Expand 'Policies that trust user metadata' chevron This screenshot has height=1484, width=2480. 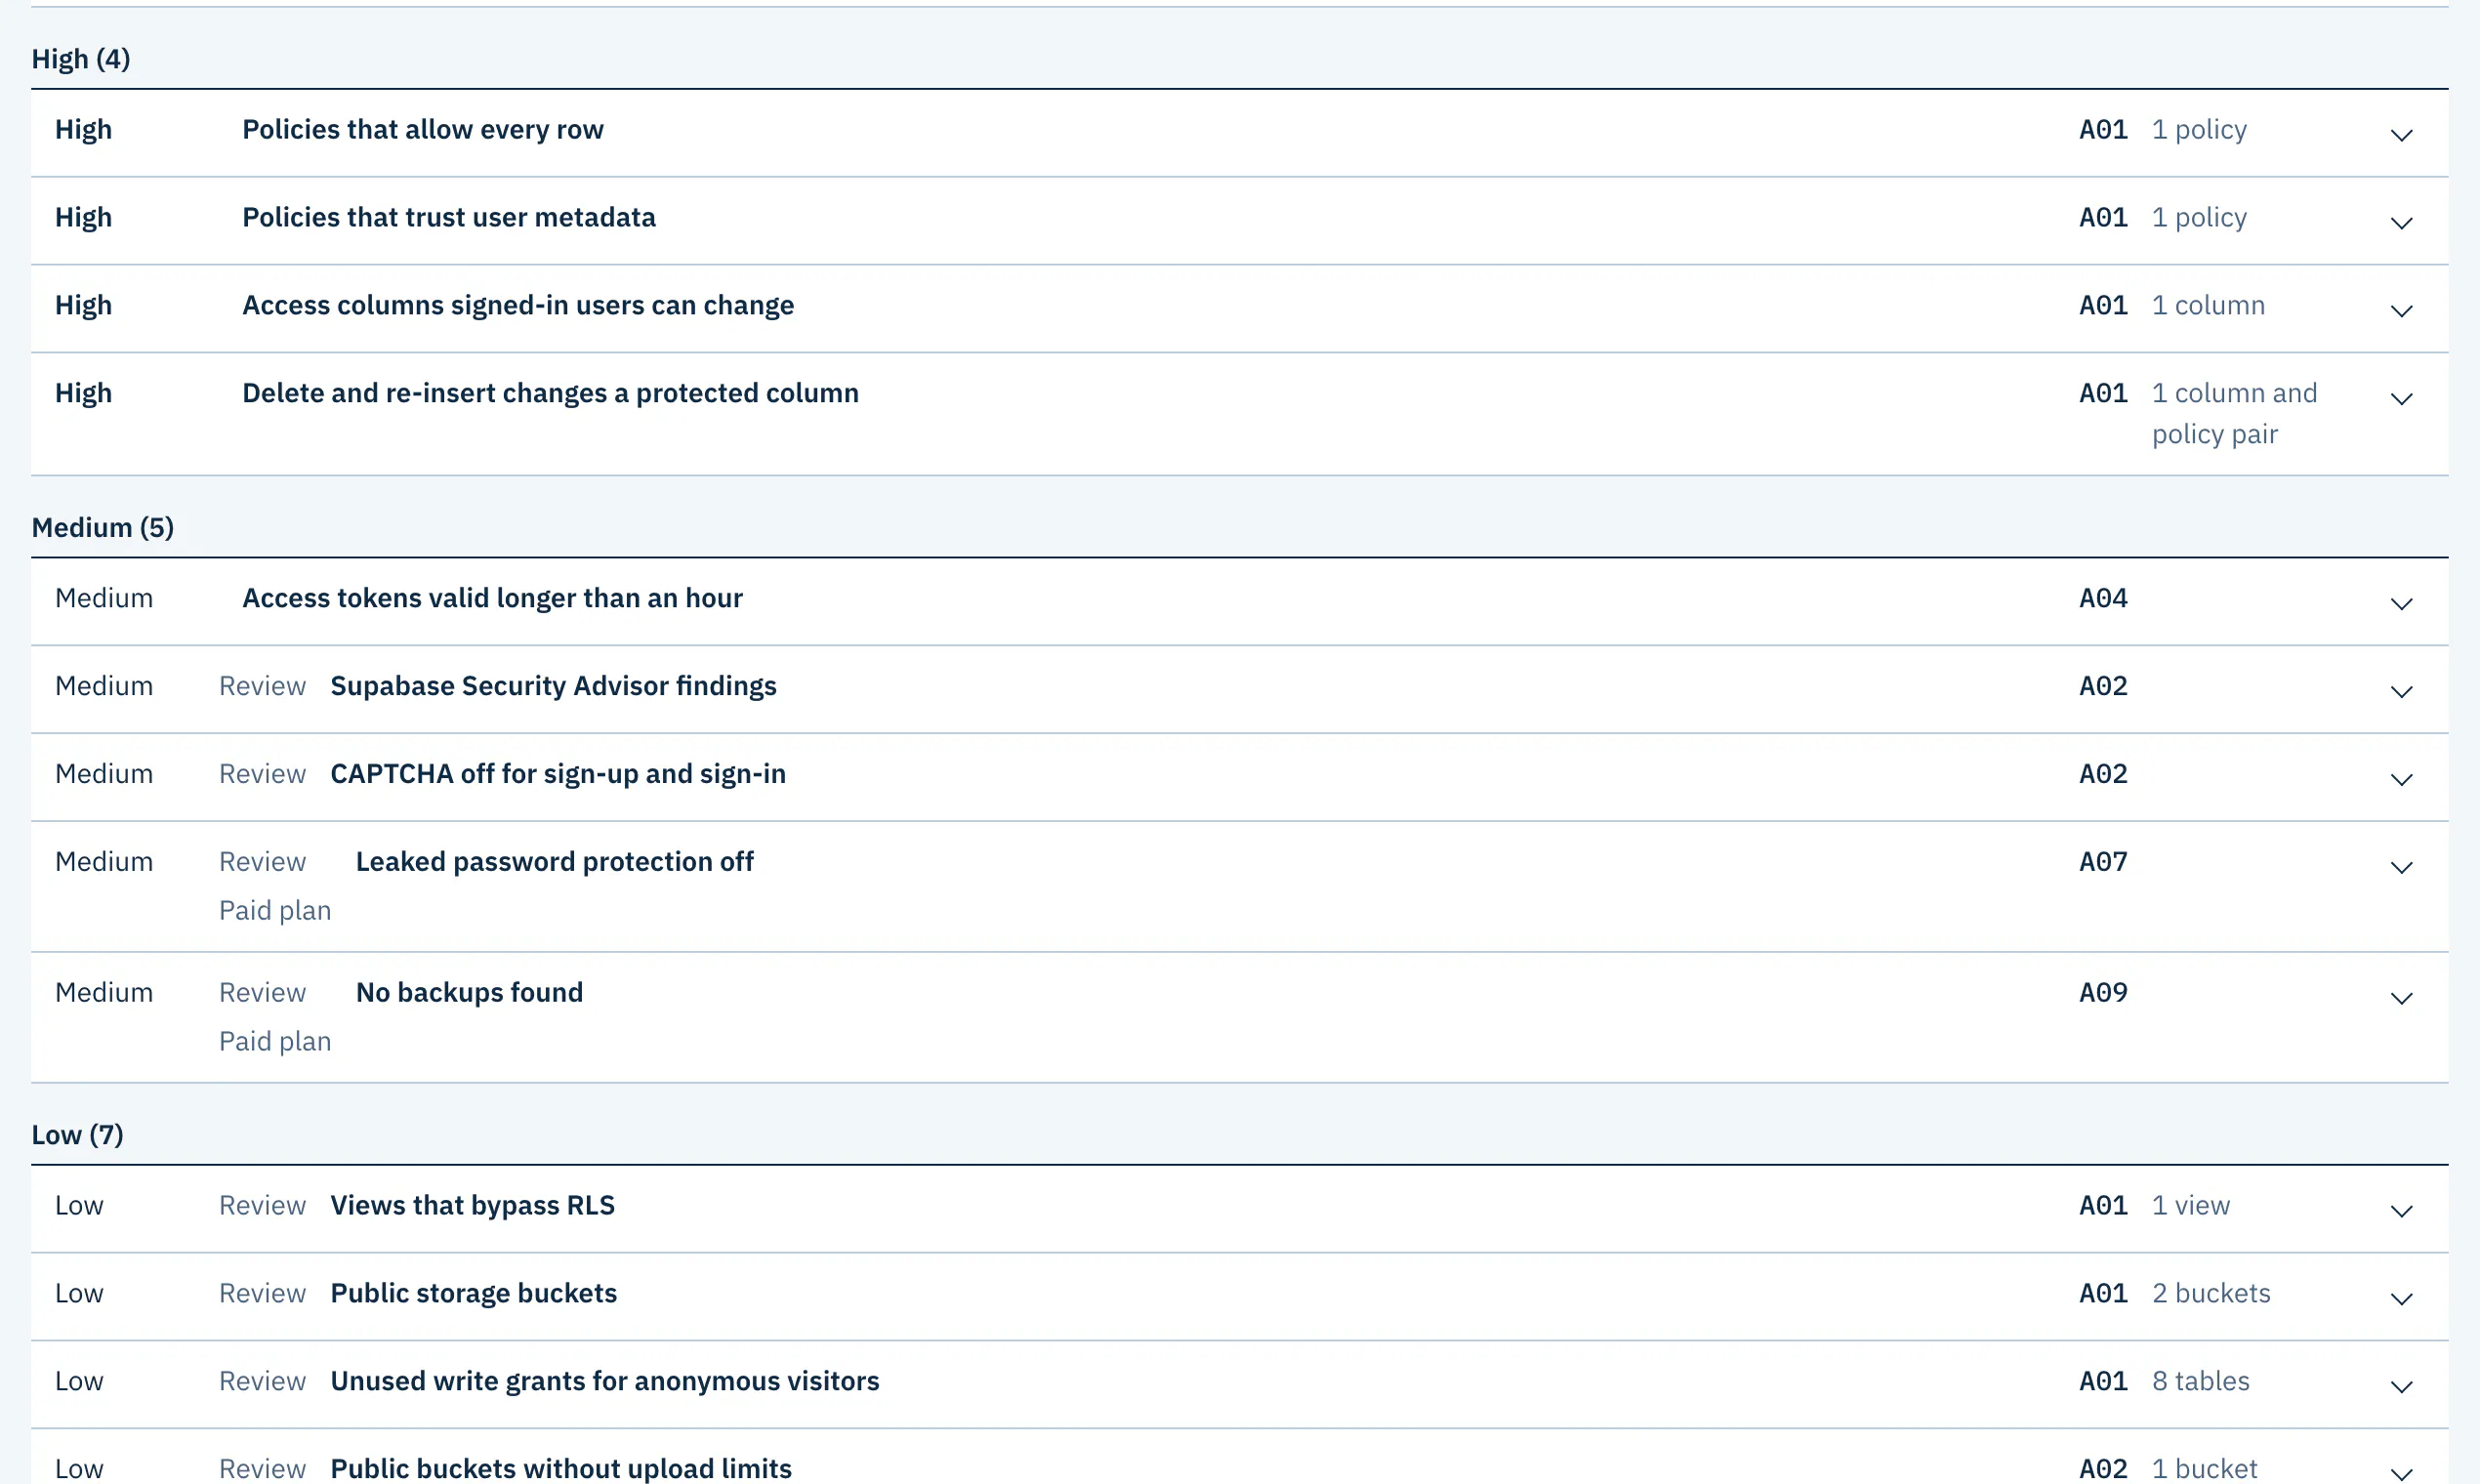point(2401,223)
